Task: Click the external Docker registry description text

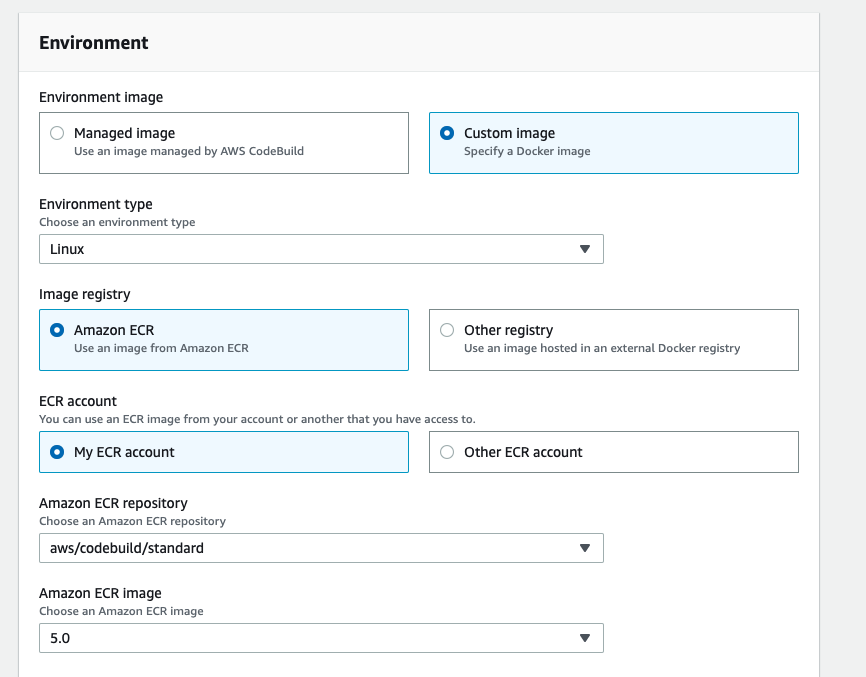Action: (x=602, y=349)
